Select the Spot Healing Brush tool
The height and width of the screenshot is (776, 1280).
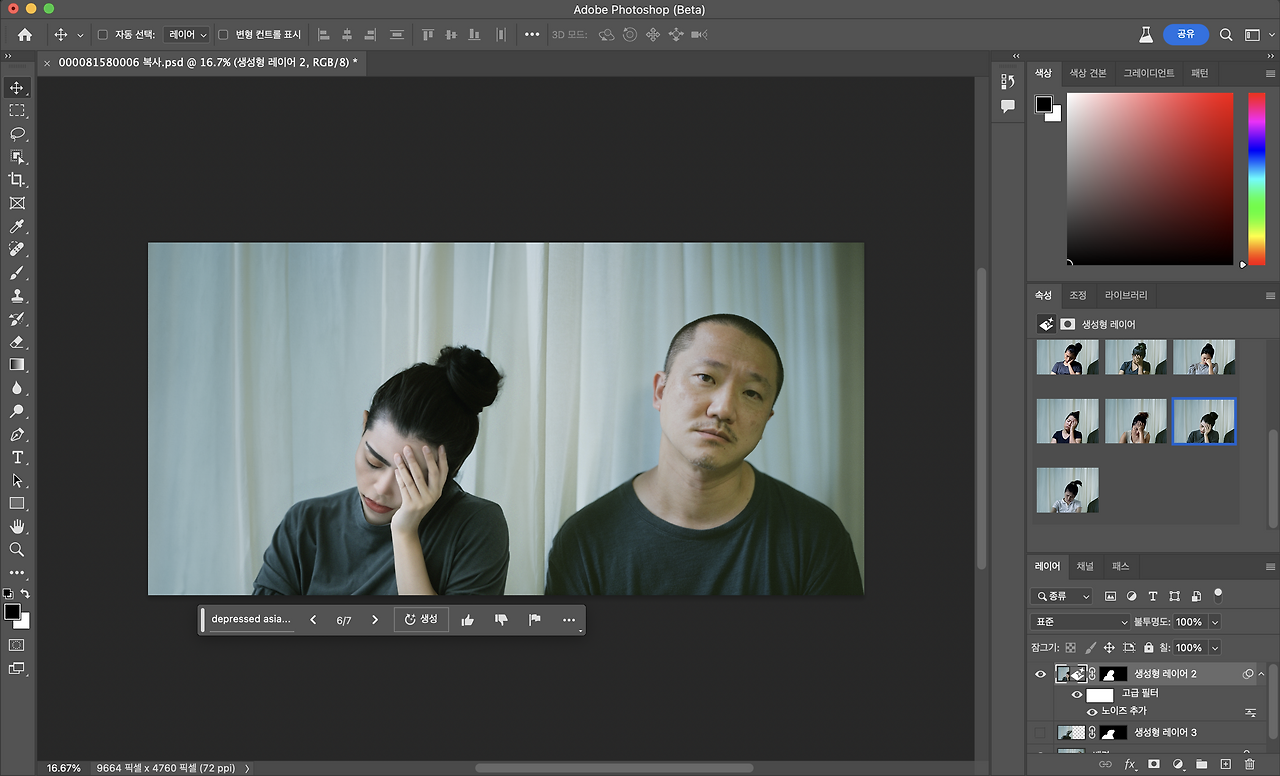[x=17, y=249]
